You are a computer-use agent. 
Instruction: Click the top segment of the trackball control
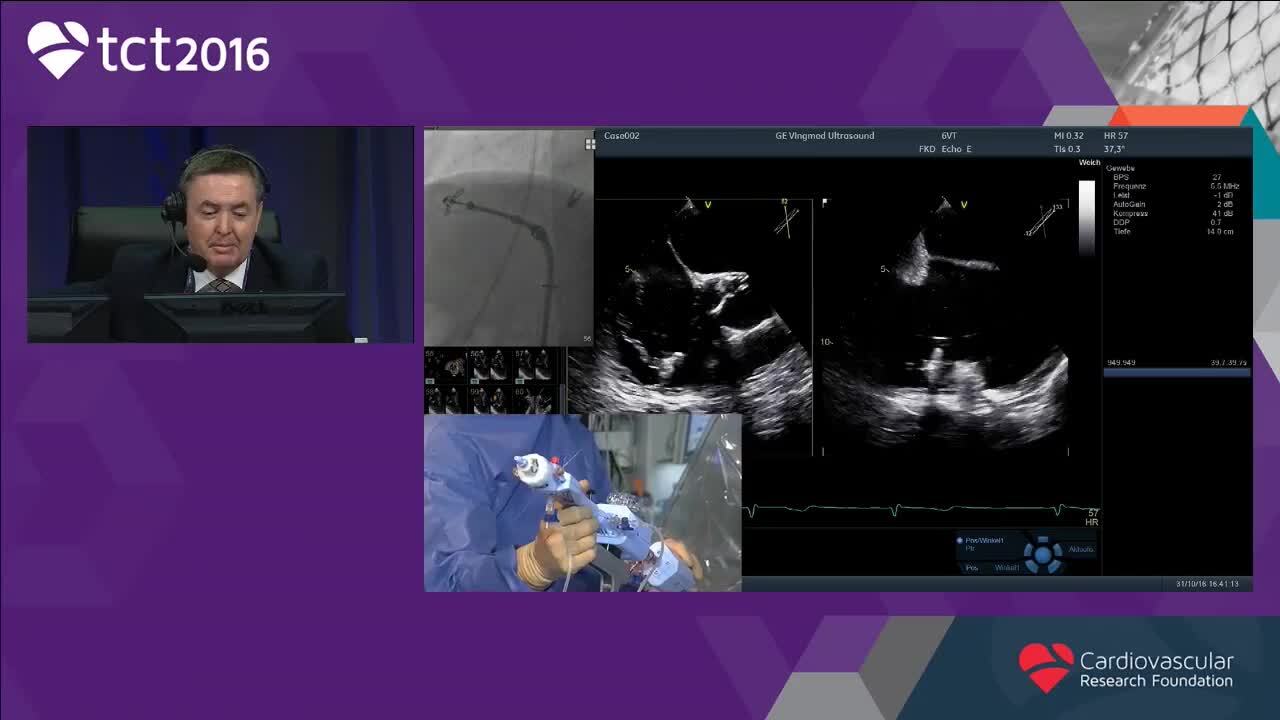point(1042,540)
